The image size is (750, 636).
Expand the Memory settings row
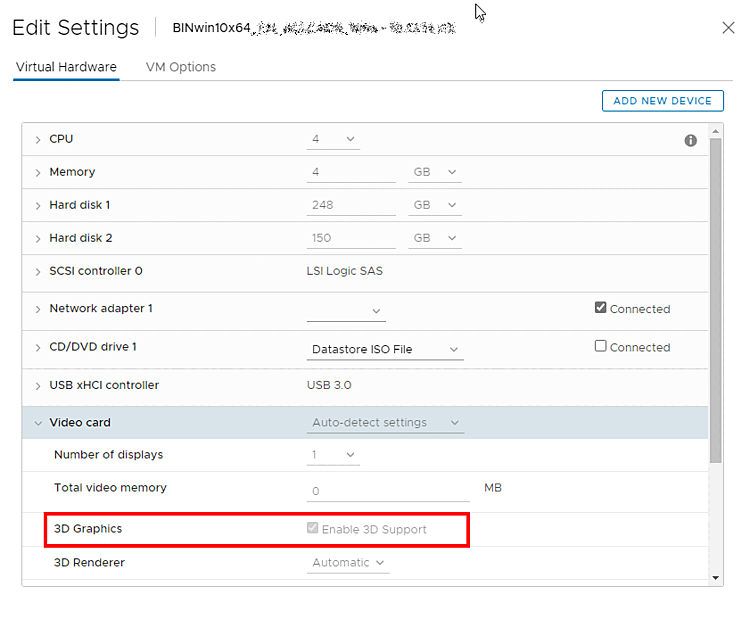point(38,173)
